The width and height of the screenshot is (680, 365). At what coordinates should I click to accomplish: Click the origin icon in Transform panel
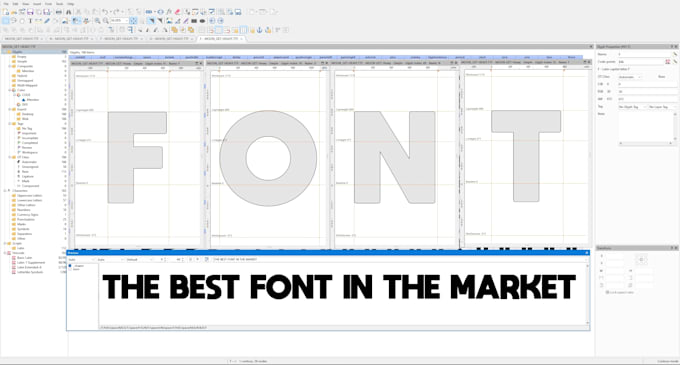point(641,259)
